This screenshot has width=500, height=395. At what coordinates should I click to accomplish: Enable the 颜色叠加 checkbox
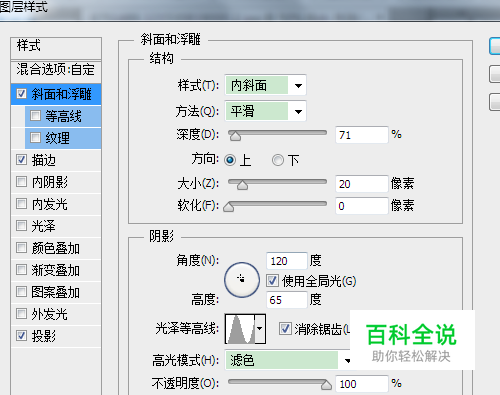[x=22, y=248]
